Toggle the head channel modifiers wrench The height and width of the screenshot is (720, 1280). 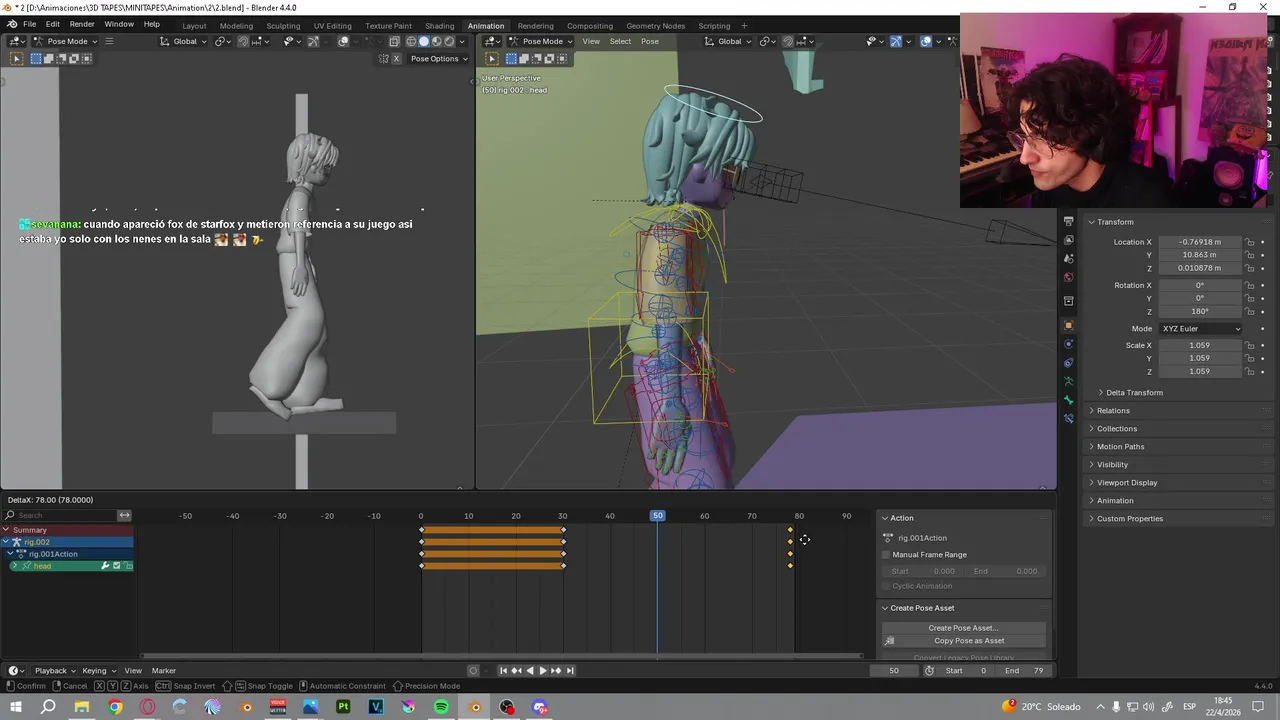[x=104, y=566]
